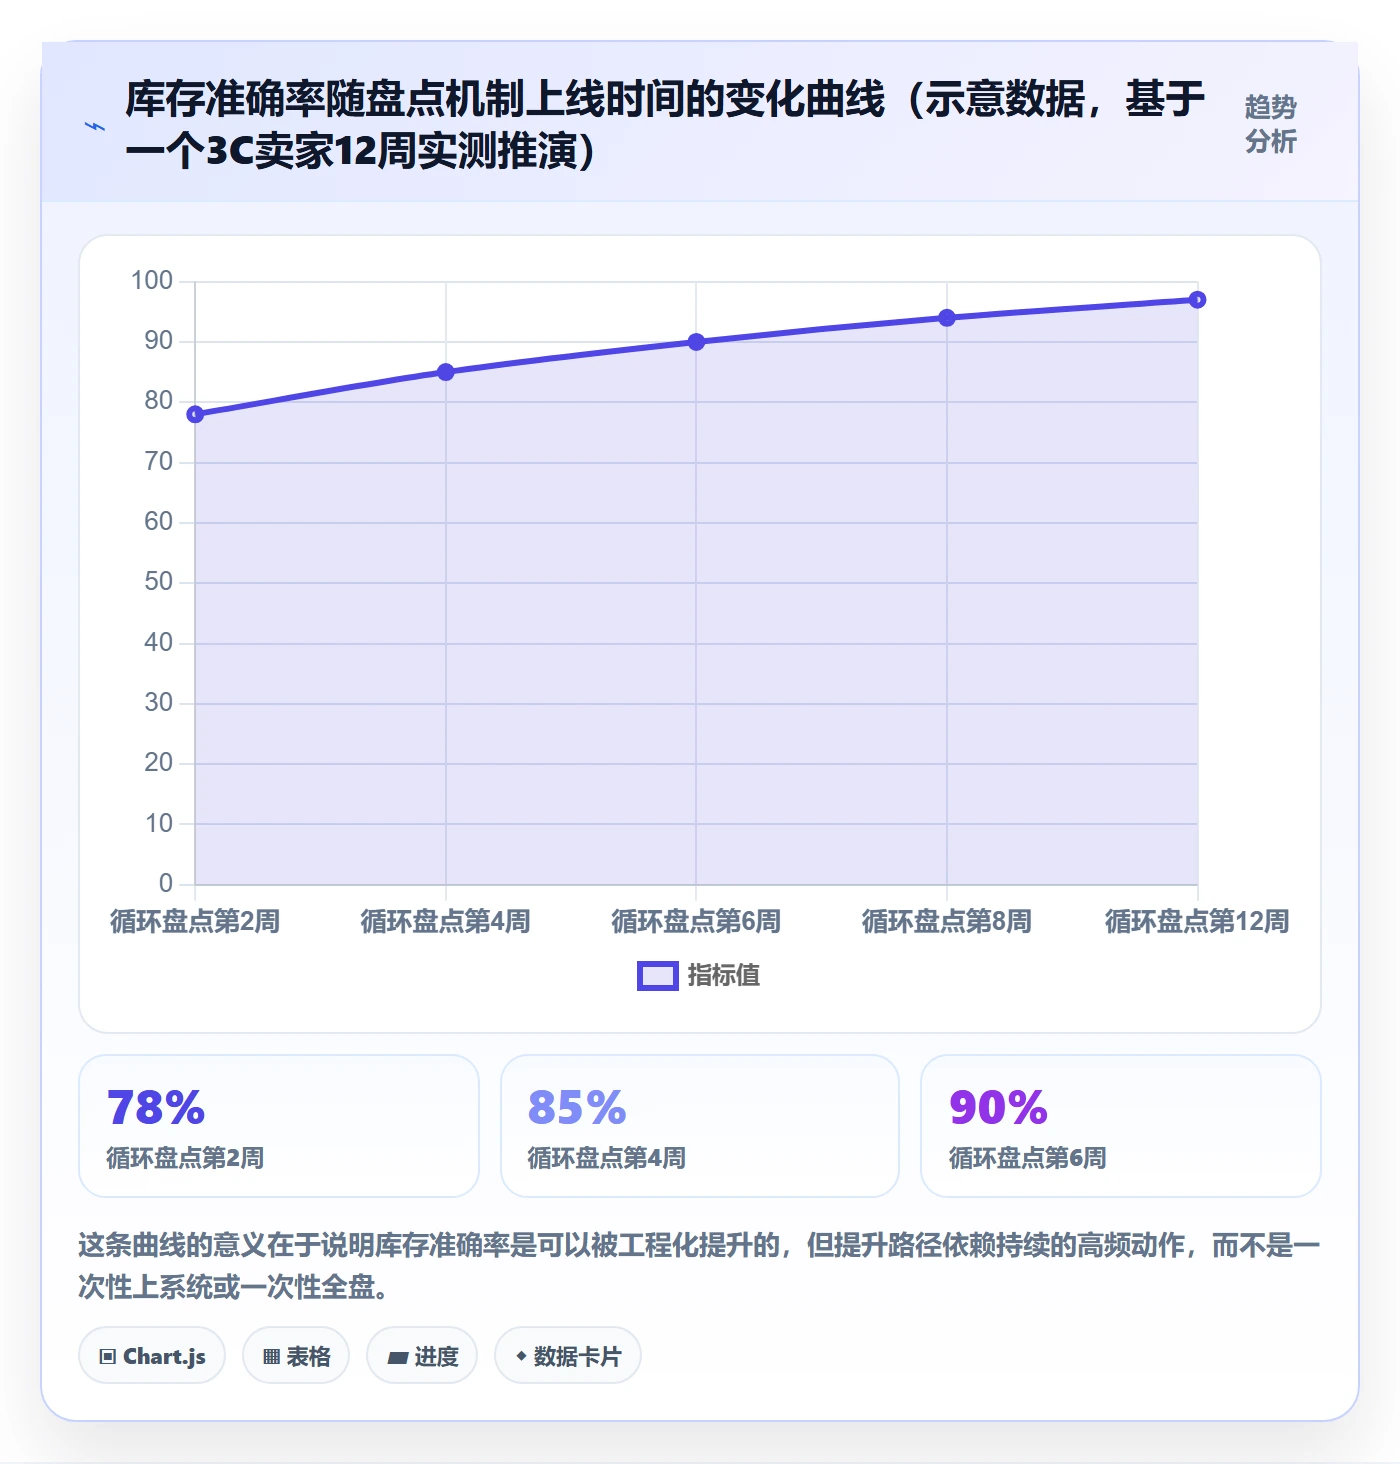1400x1464 pixels.
Task: Select the 数据卡片 tag
Action: pyautogui.click(x=568, y=1356)
